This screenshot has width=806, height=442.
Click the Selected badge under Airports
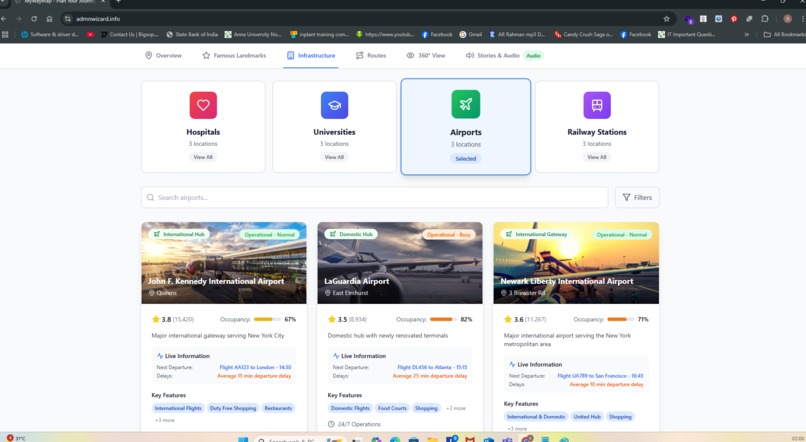(466, 159)
